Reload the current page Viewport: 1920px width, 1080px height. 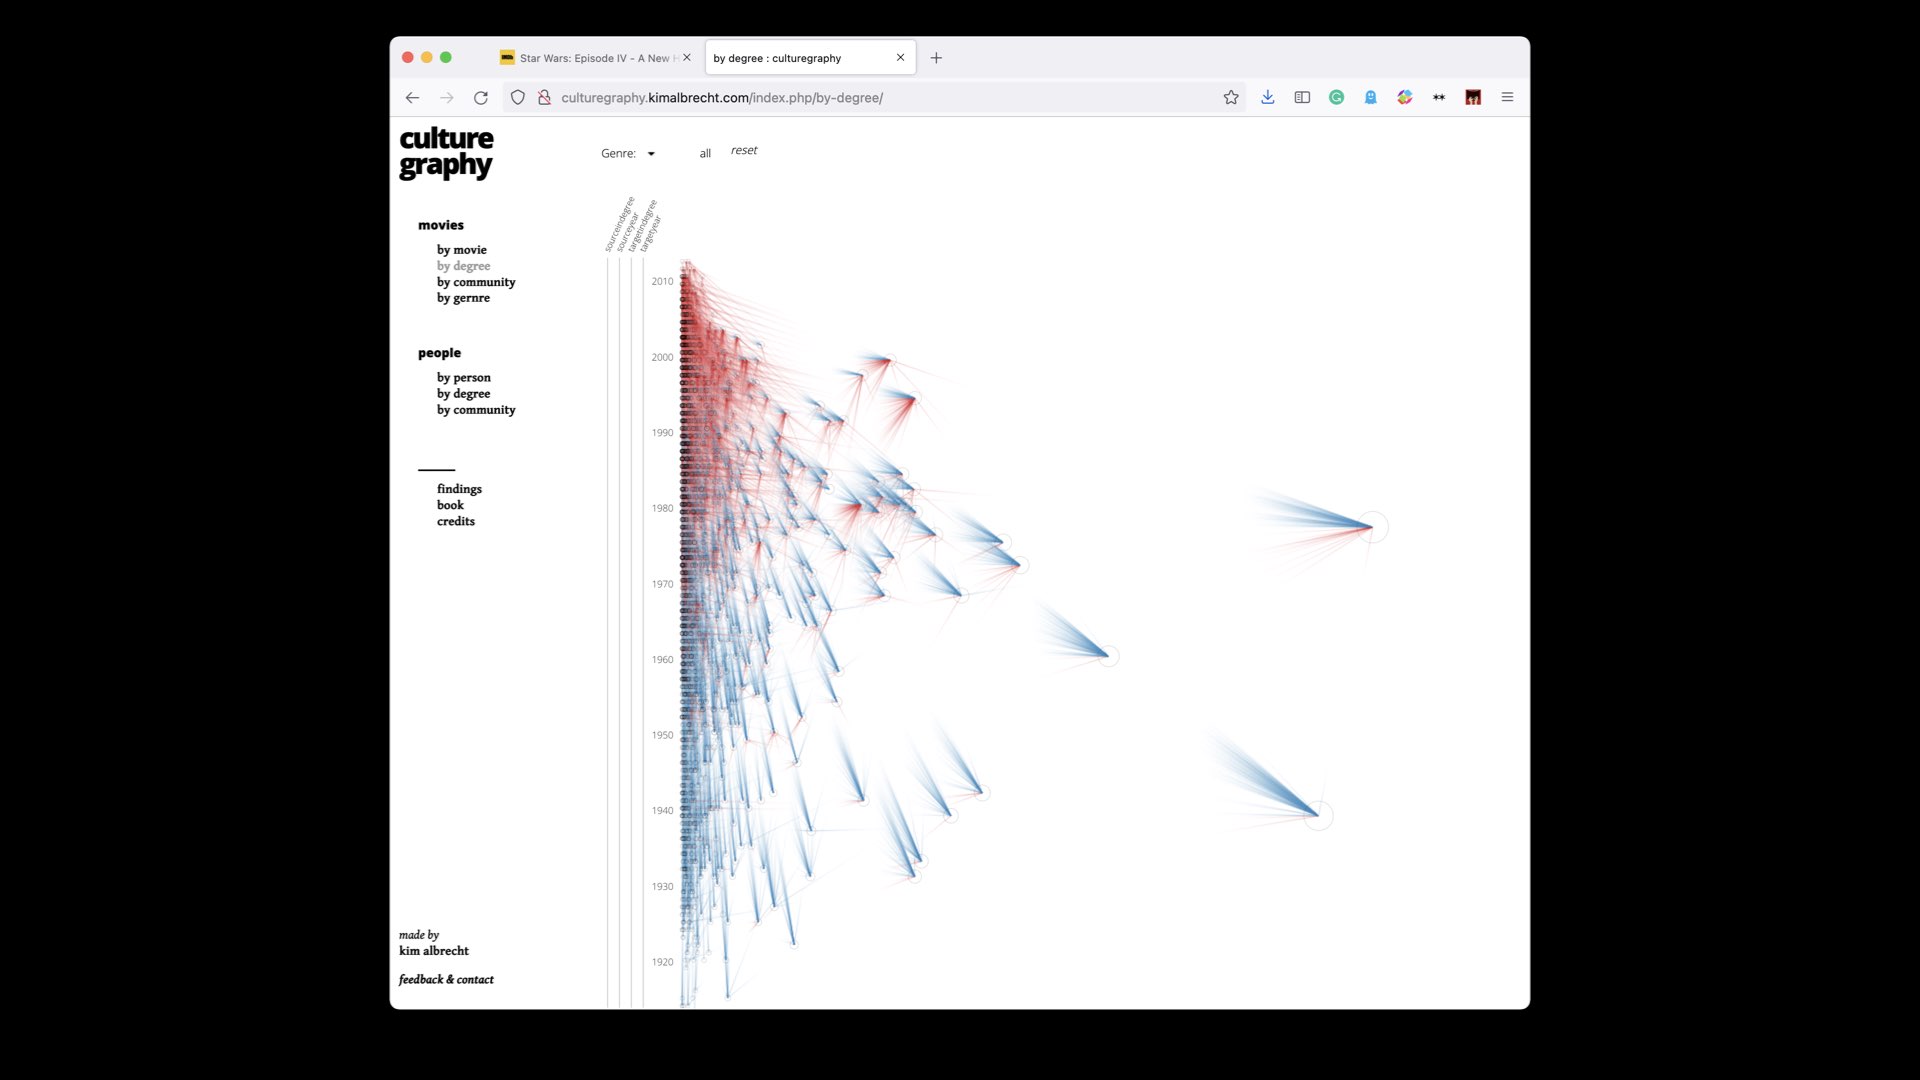pos(481,98)
